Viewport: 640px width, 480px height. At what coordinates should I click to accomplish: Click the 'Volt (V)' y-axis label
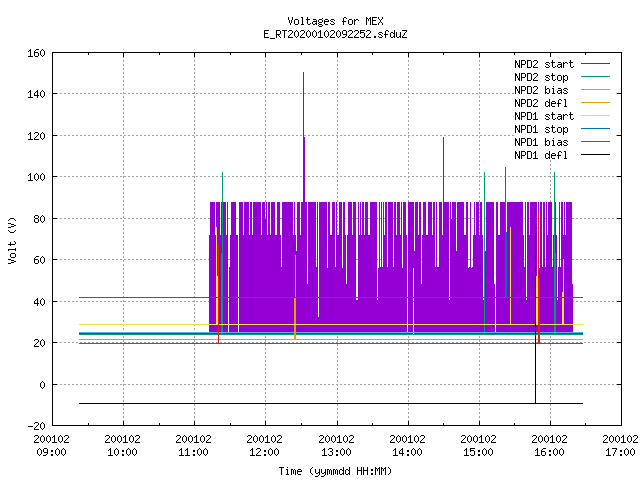pyautogui.click(x=13, y=240)
